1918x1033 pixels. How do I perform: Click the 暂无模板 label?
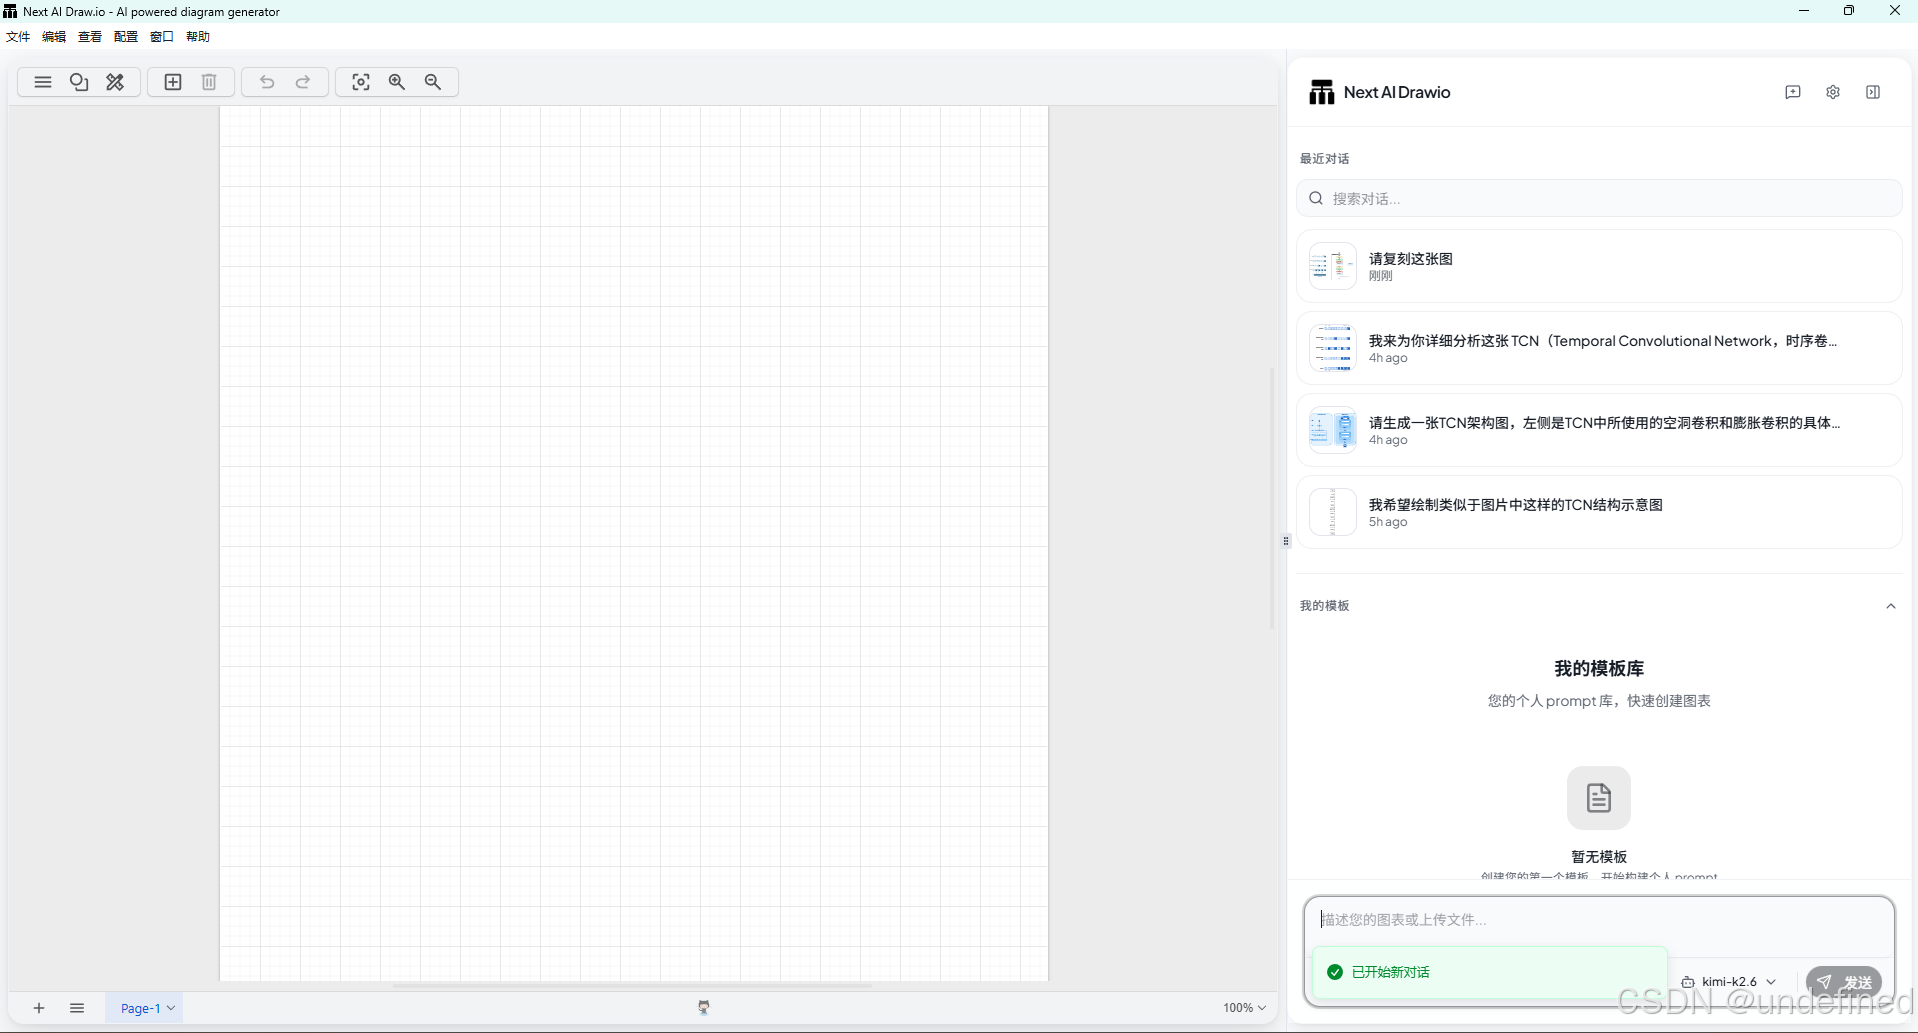point(1599,857)
